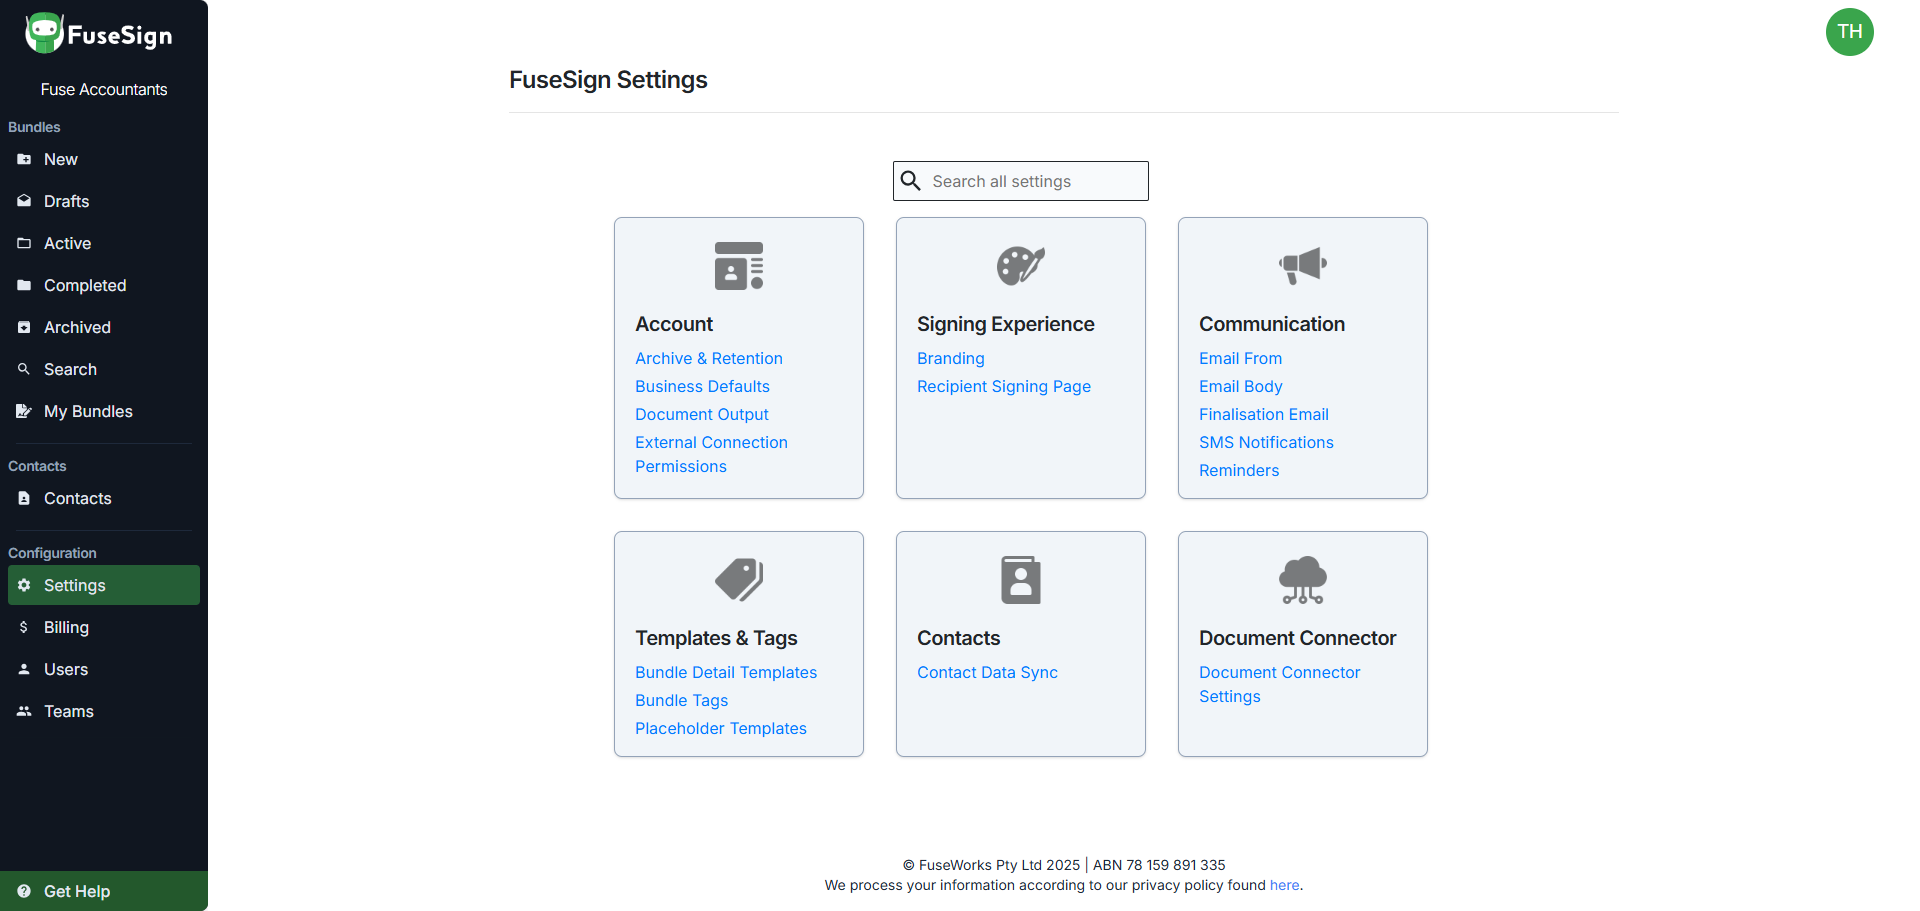Open Teams in the sidebar

tap(68, 712)
